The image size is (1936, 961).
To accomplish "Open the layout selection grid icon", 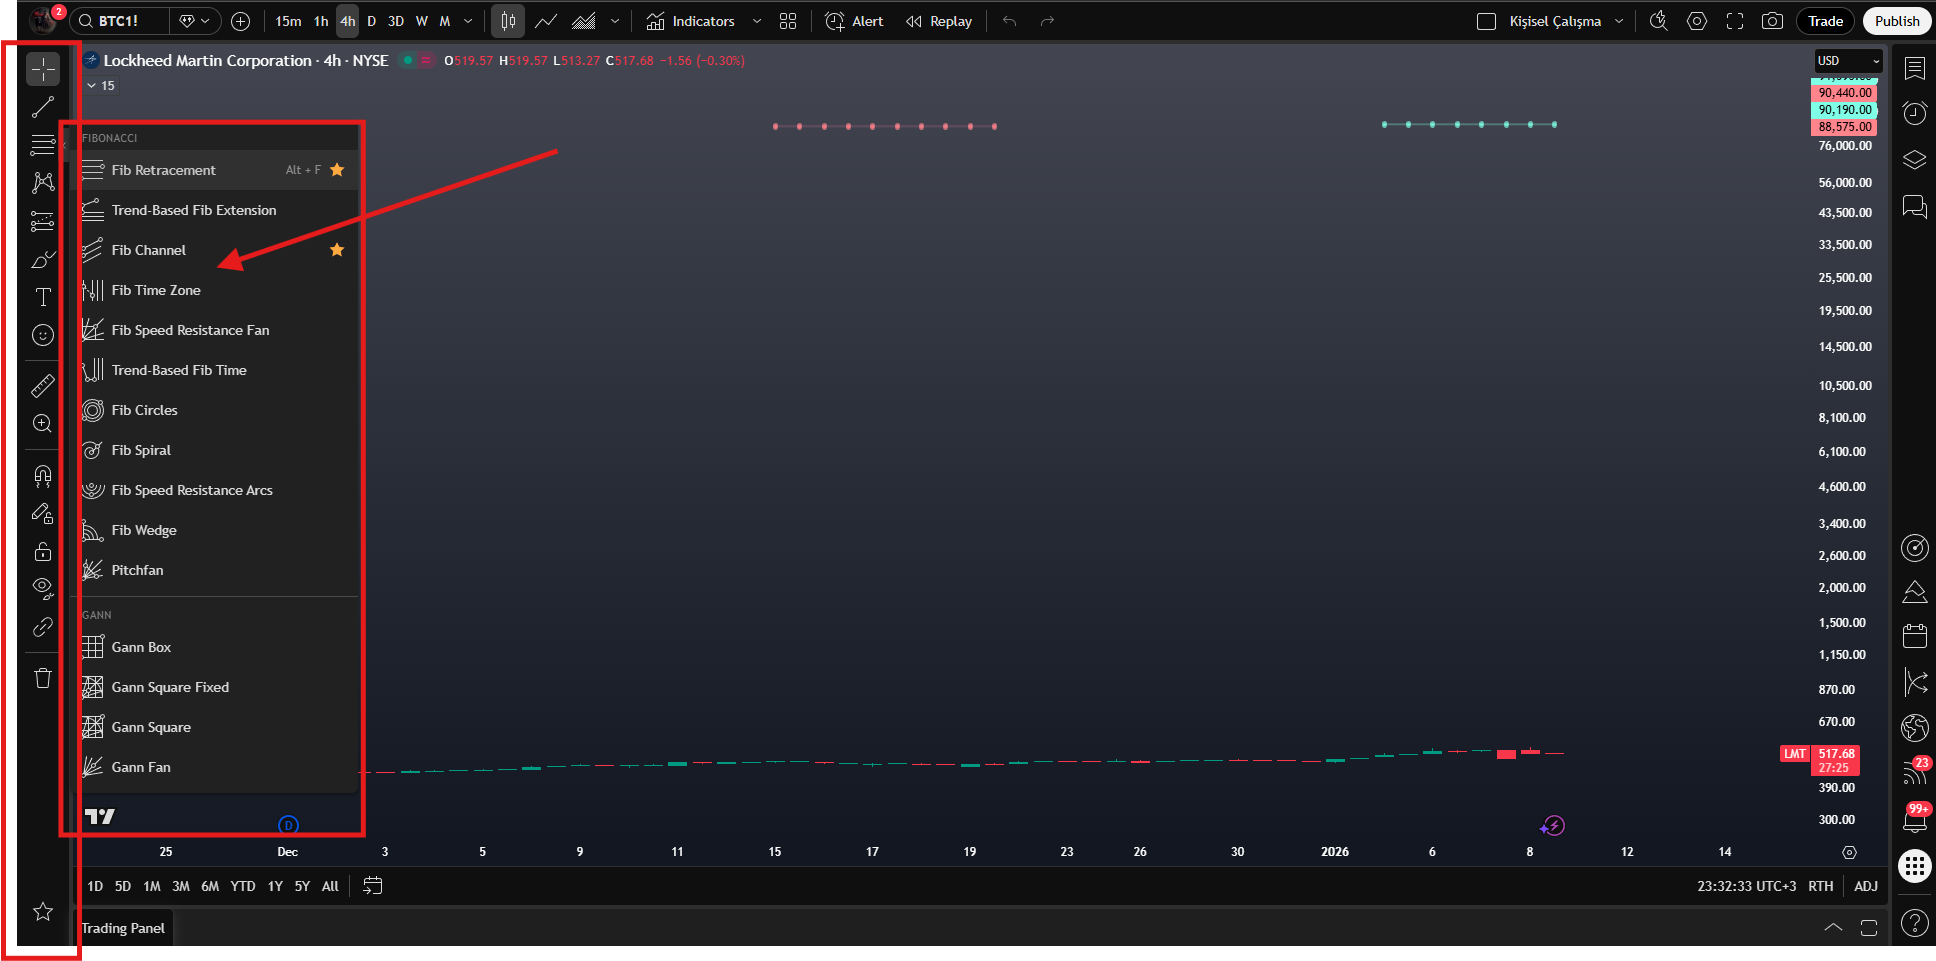I will point(788,21).
